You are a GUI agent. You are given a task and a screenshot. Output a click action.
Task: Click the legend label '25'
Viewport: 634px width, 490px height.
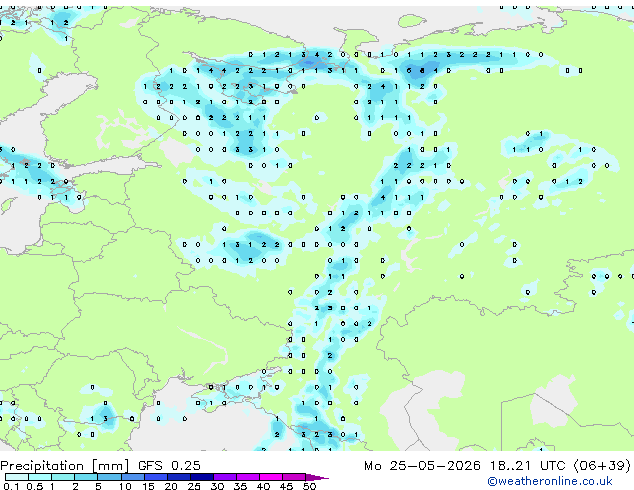click(x=194, y=486)
